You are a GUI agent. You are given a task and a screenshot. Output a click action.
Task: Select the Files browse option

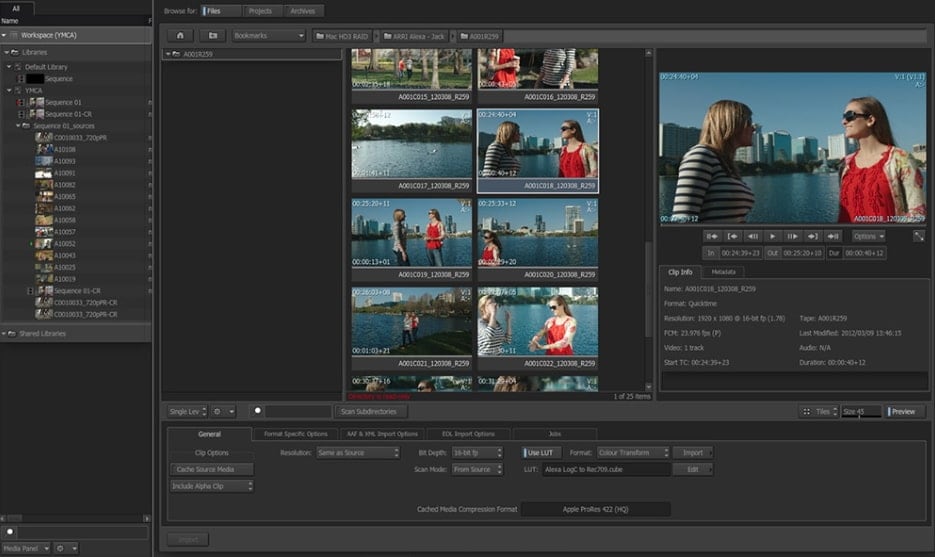click(220, 11)
